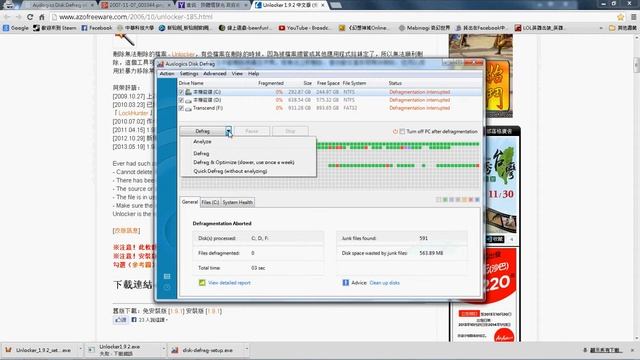Click the report icon beside View detailed report
Image resolution: width=640 pixels, height=360 pixels.
[202, 282]
